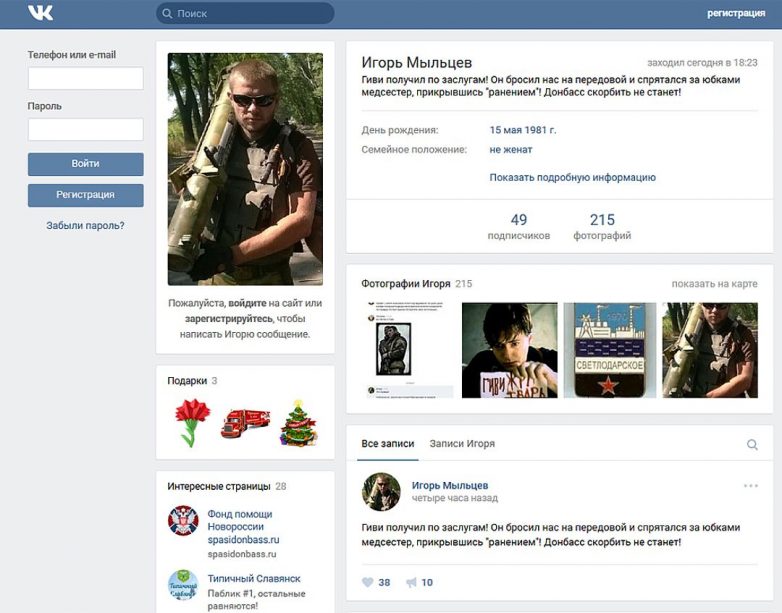The image size is (782, 613).
Task: Open the Светлодарское badge photo thumbnail
Action: (609, 350)
